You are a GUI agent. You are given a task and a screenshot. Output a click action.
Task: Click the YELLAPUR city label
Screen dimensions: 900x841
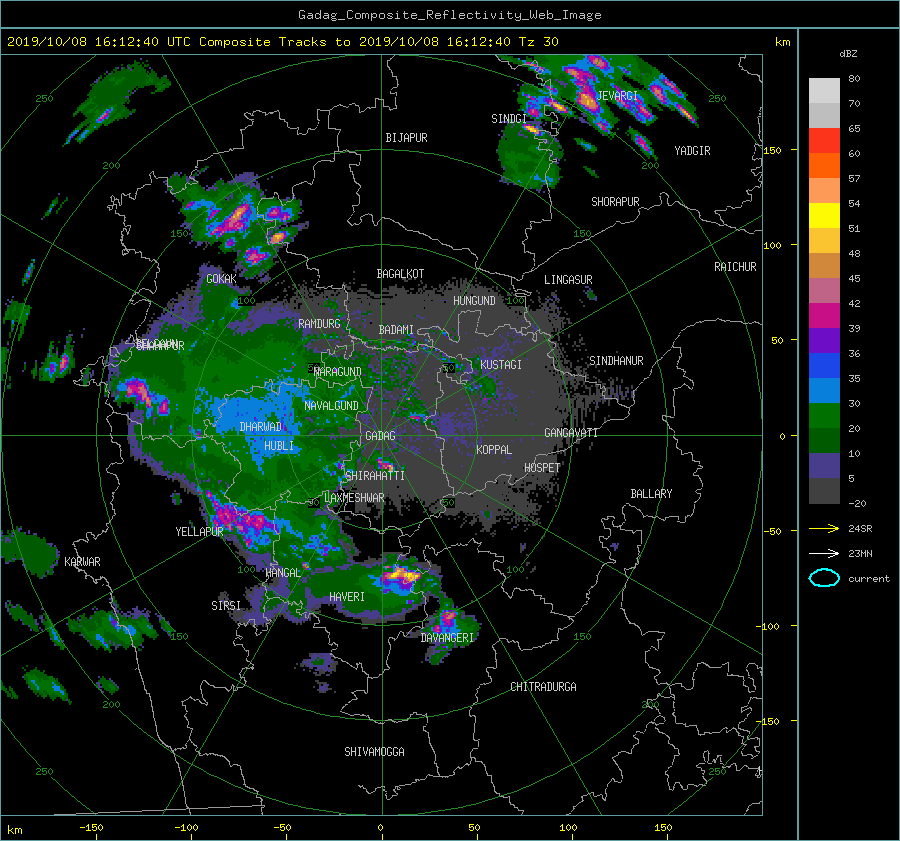[x=199, y=532]
